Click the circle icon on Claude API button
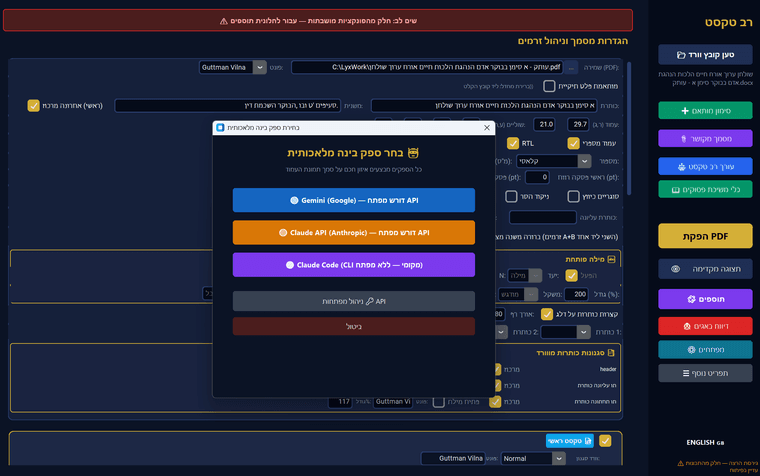The image size is (760, 476). (x=283, y=233)
